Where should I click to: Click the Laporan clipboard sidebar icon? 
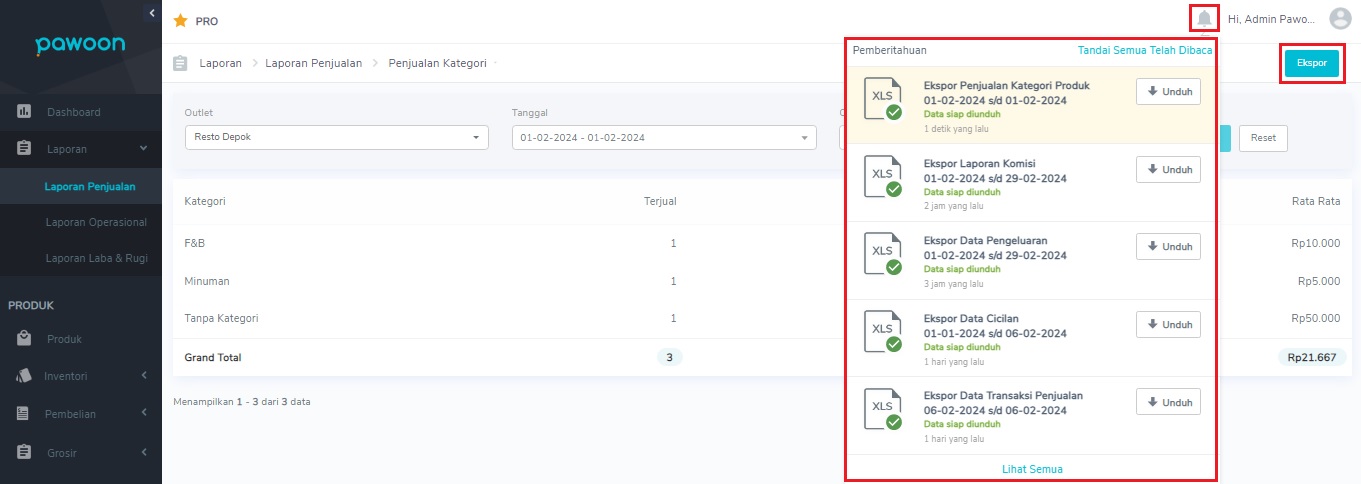coord(24,148)
